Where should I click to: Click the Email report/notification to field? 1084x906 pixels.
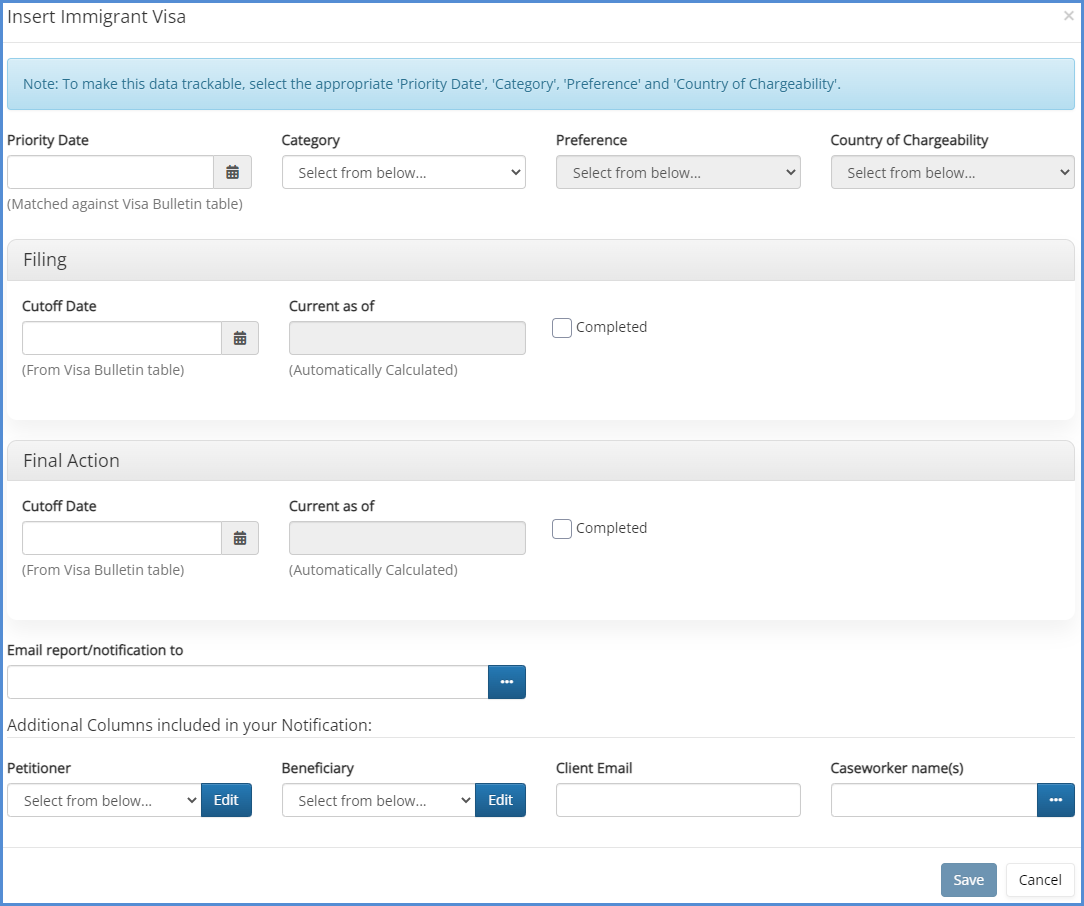click(x=247, y=682)
